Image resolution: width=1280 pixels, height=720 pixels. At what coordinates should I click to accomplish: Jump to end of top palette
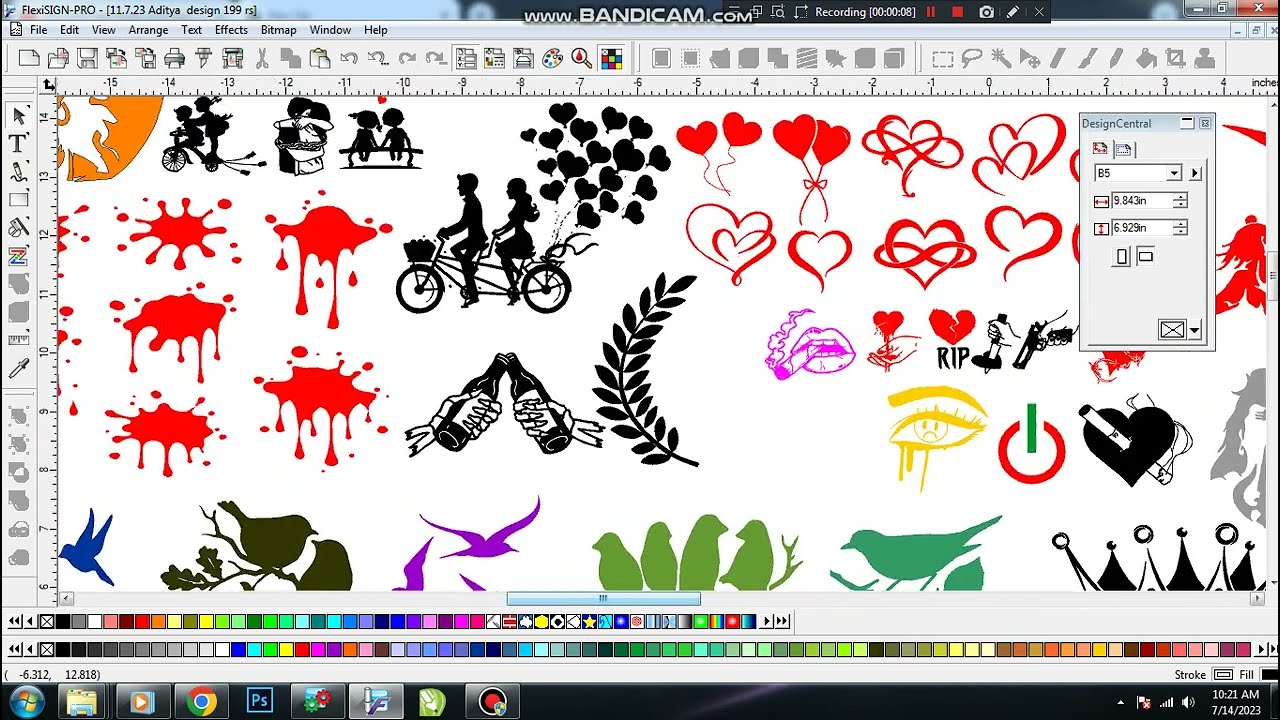click(781, 621)
